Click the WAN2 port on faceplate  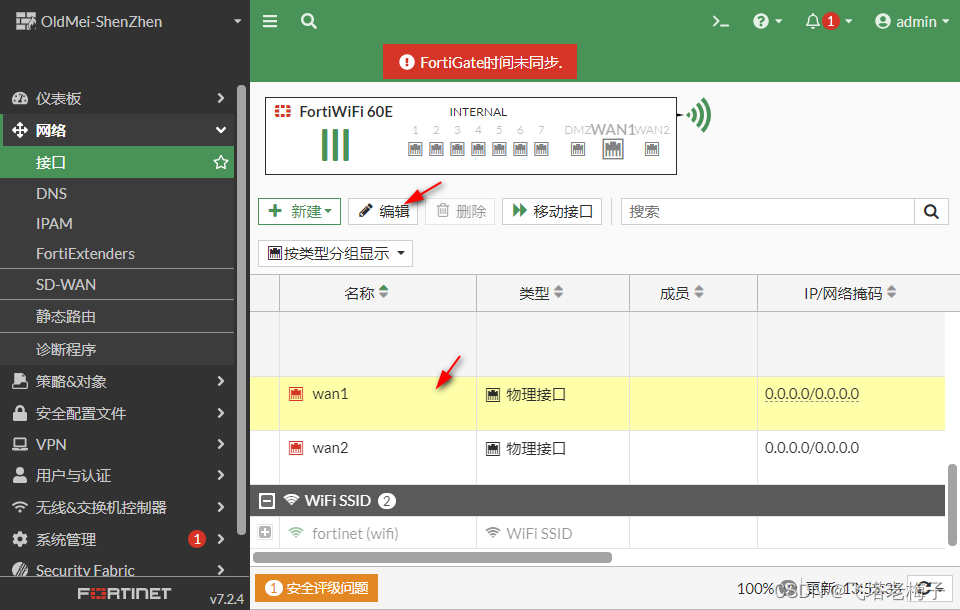coord(652,149)
